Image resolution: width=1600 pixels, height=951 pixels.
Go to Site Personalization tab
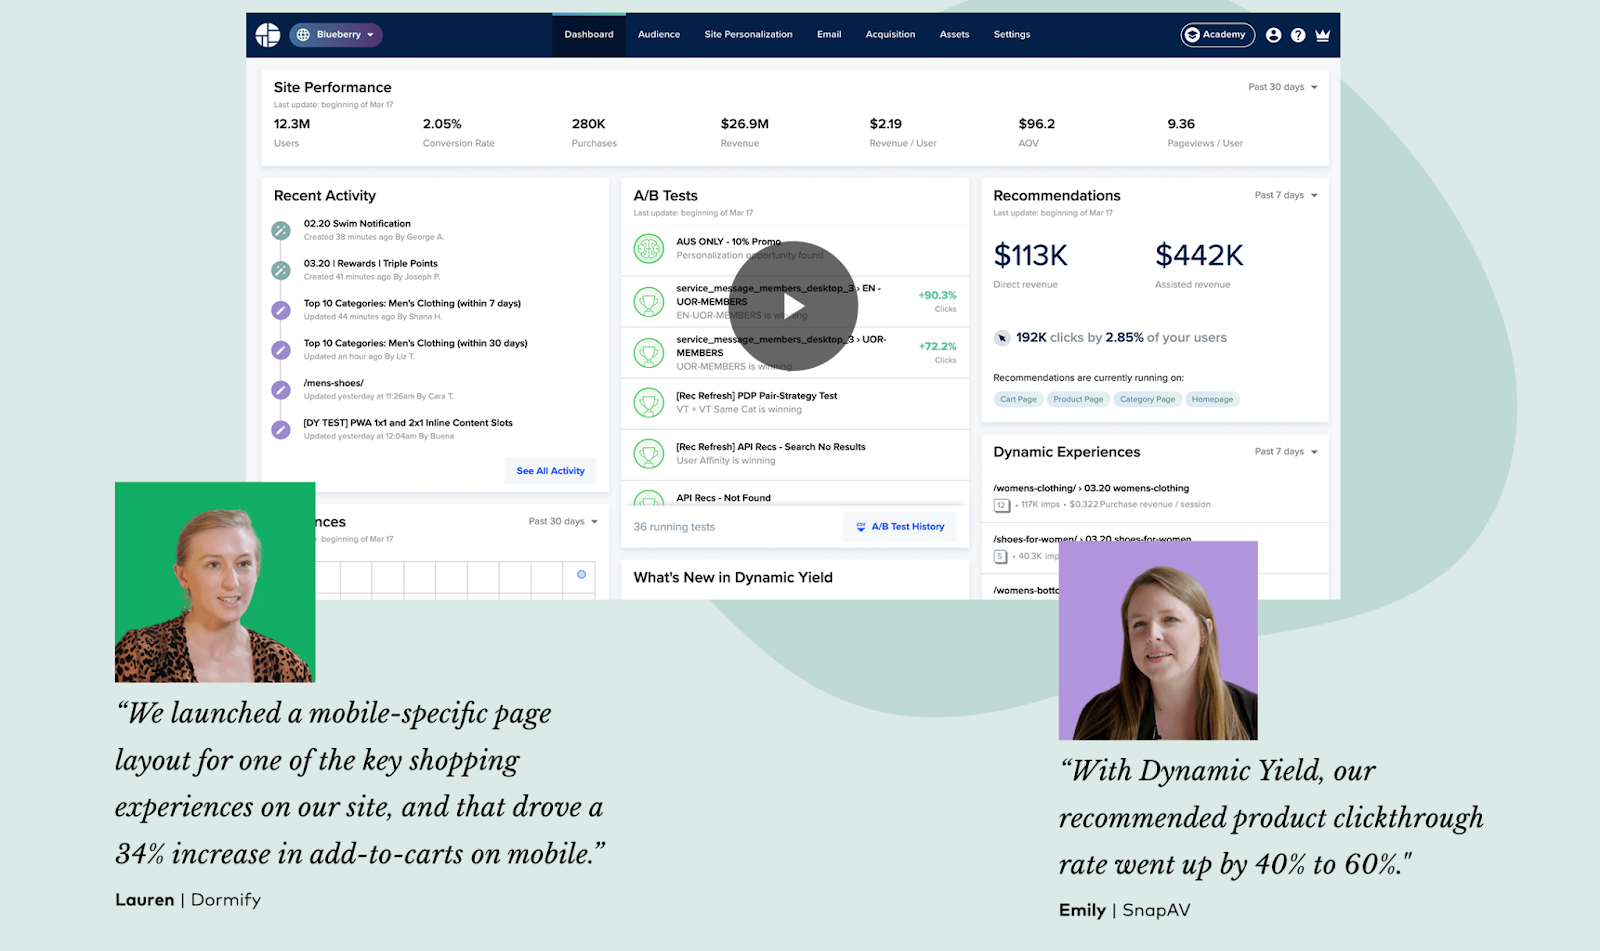coord(748,35)
